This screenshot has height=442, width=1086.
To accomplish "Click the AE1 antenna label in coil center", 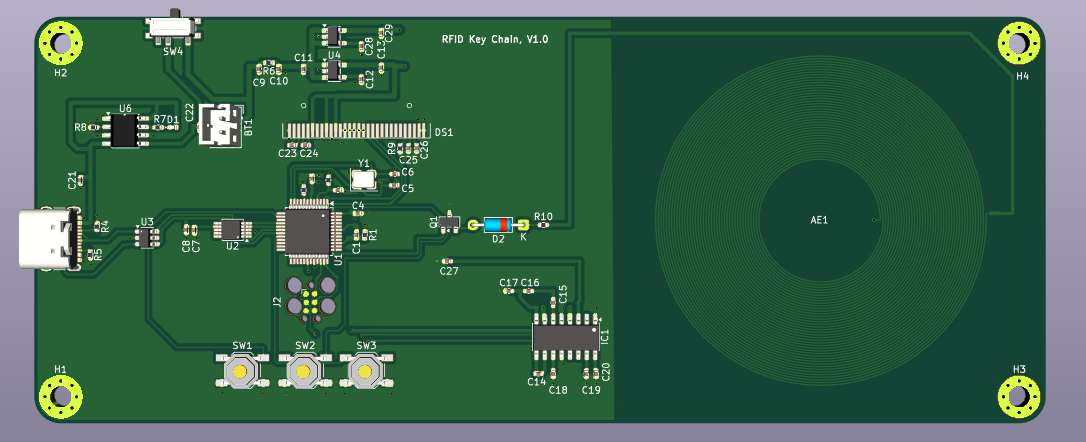I will click(819, 220).
